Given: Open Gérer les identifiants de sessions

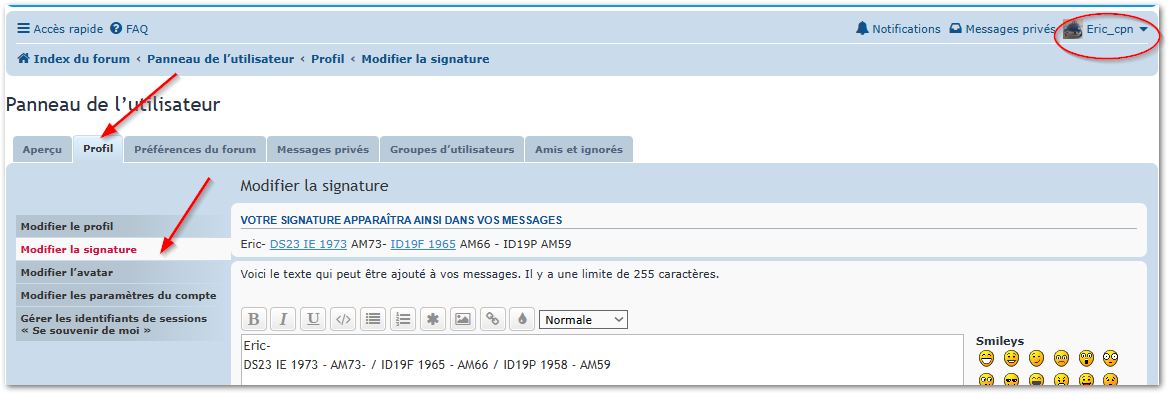Looking at the screenshot, I should coord(123,324).
